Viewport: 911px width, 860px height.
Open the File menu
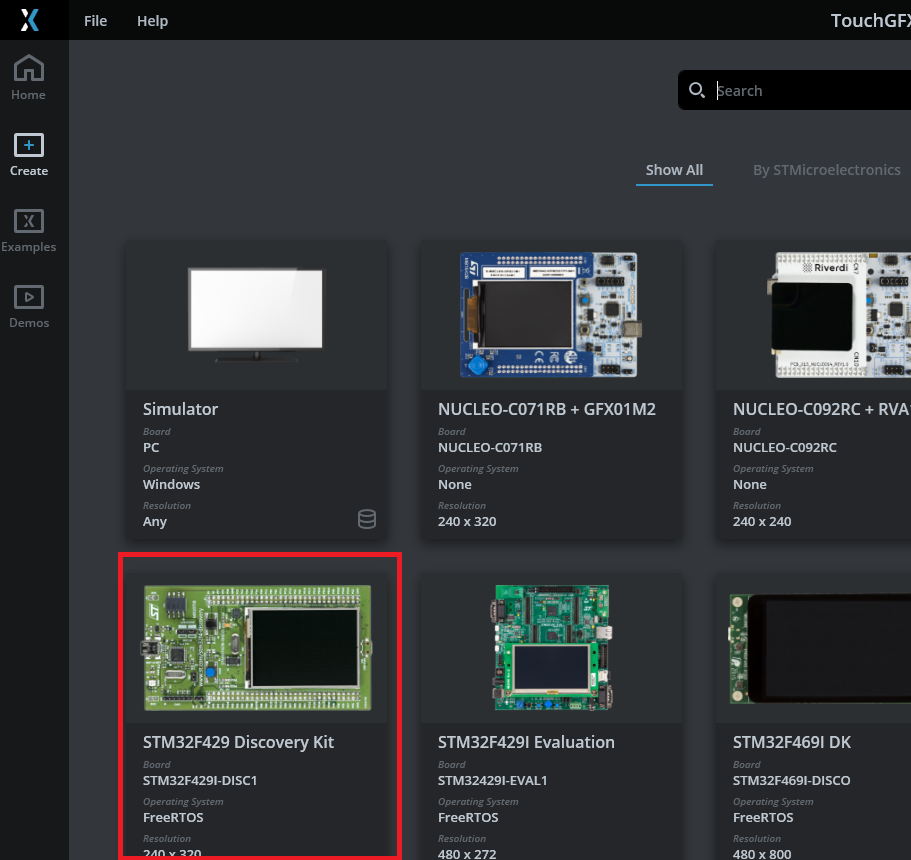click(x=95, y=21)
